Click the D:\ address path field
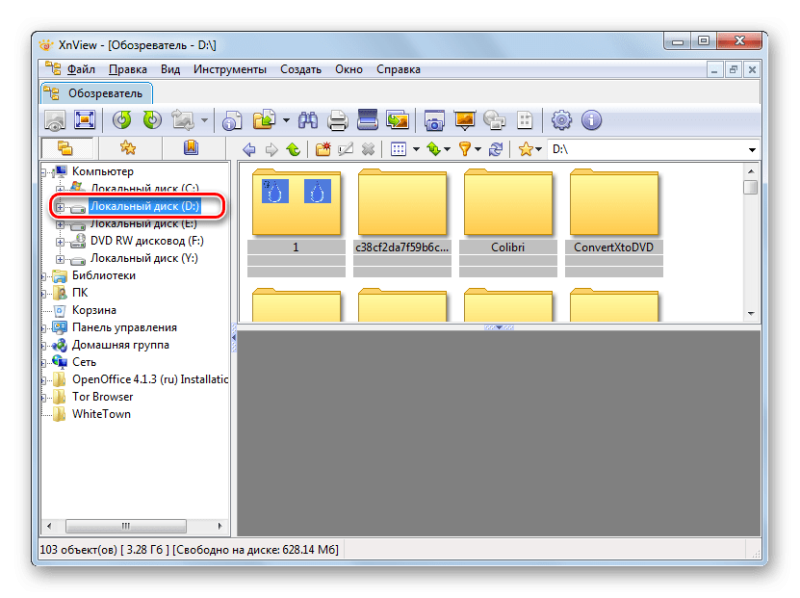This screenshot has height=598, width=800. tap(647, 150)
